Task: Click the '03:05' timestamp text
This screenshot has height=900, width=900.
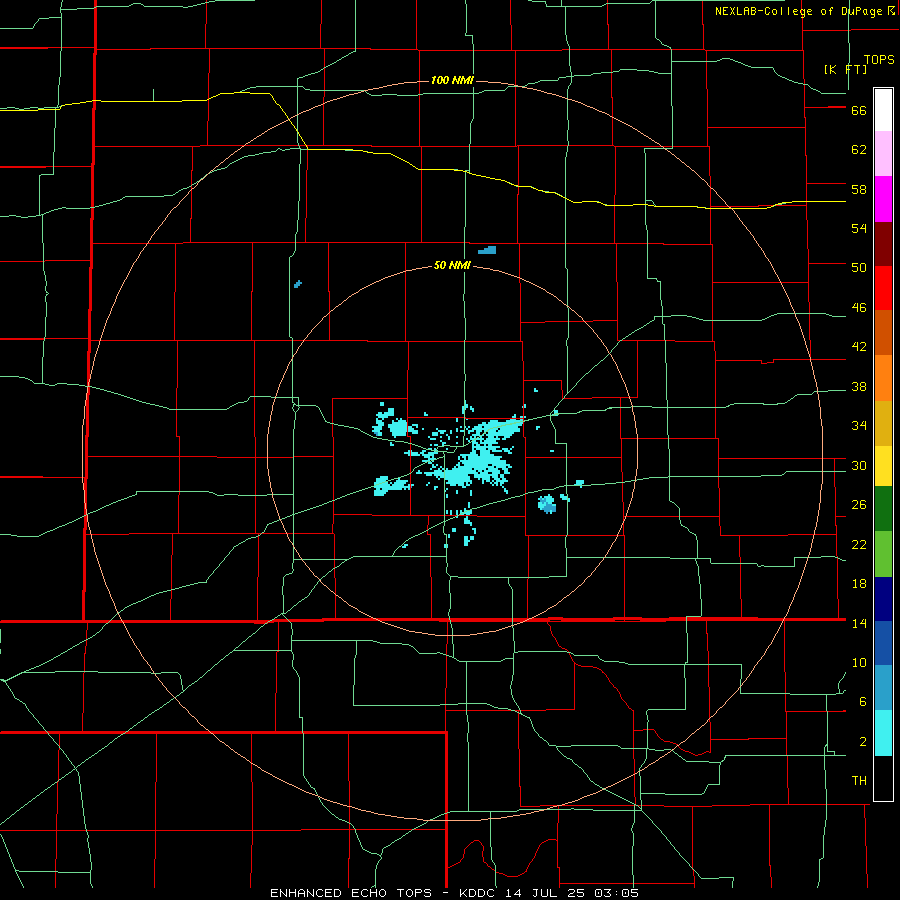Action: click(x=619, y=893)
